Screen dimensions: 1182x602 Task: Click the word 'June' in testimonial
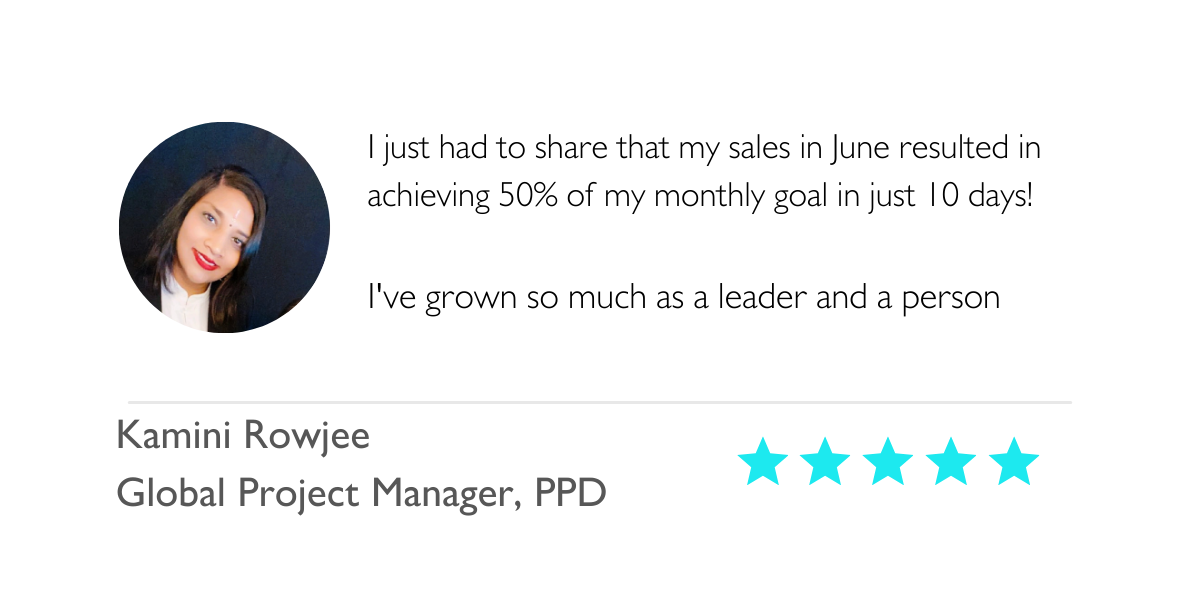tap(860, 148)
